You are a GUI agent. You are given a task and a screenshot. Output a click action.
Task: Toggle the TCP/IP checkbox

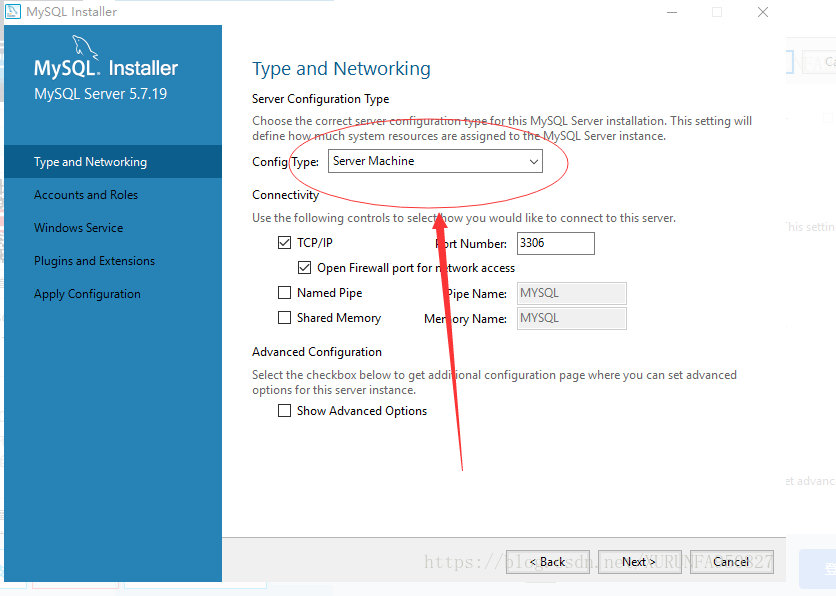[x=285, y=243]
